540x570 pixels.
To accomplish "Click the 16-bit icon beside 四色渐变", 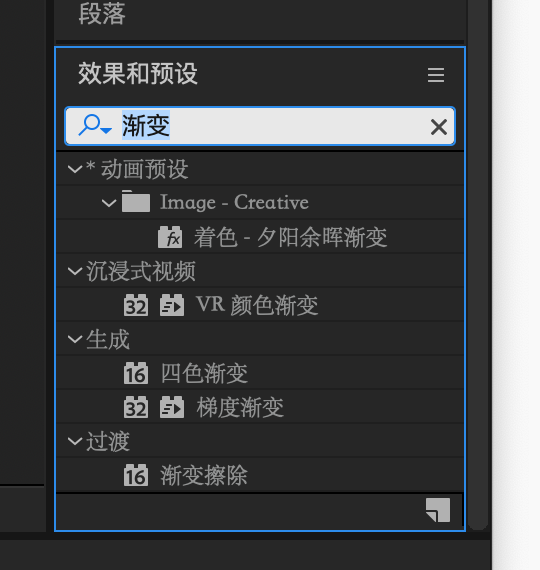I will coord(136,373).
